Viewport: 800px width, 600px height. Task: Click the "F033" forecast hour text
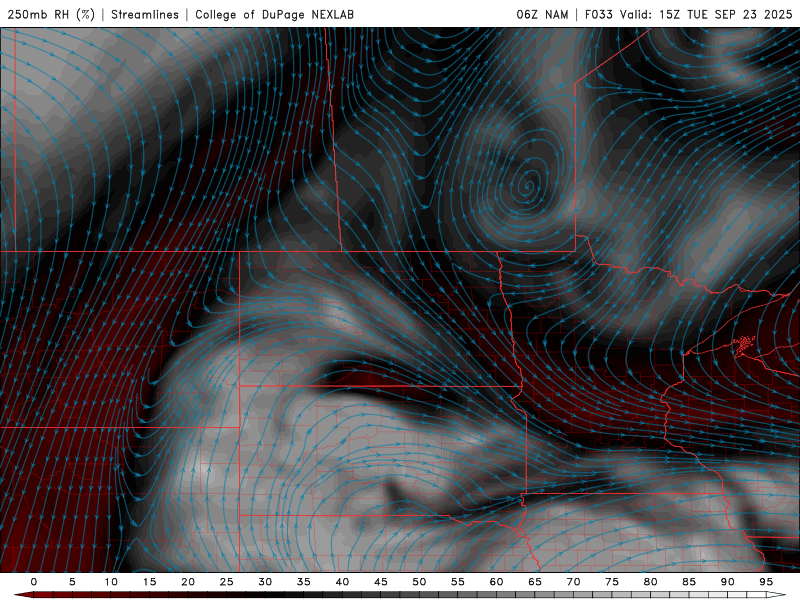[x=598, y=14]
